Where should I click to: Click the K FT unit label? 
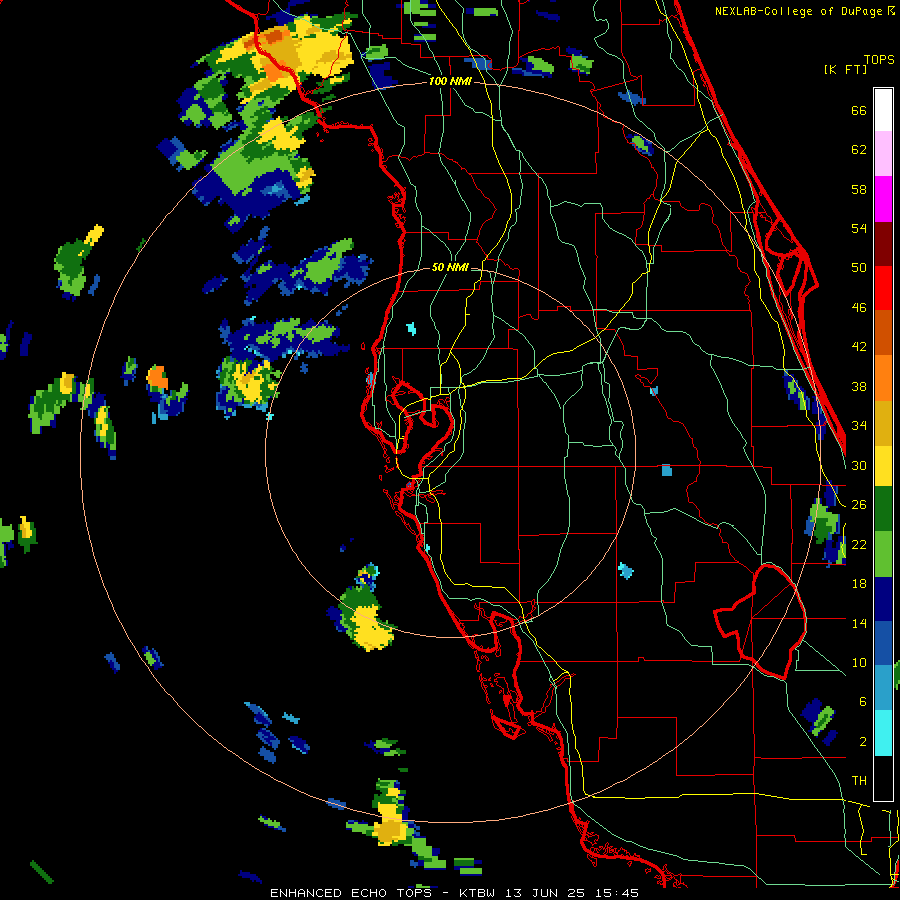845,69
